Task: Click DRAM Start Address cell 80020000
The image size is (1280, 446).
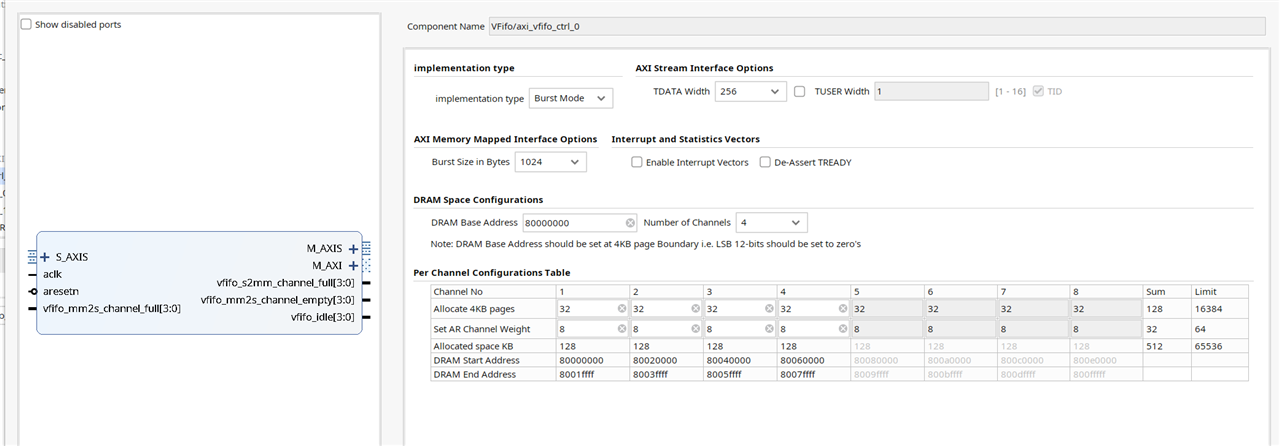Action: point(666,360)
